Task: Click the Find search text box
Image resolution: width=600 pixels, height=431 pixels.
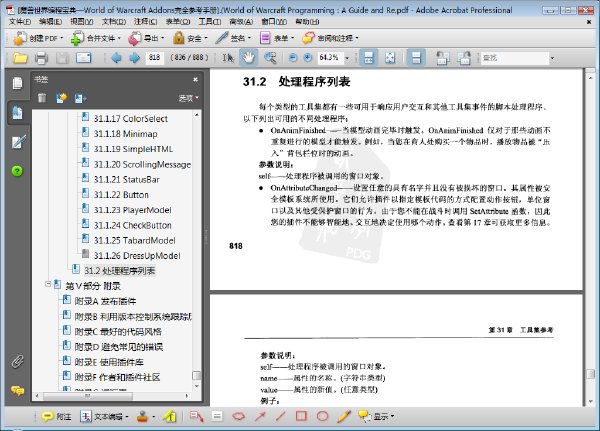Action: coord(514,58)
